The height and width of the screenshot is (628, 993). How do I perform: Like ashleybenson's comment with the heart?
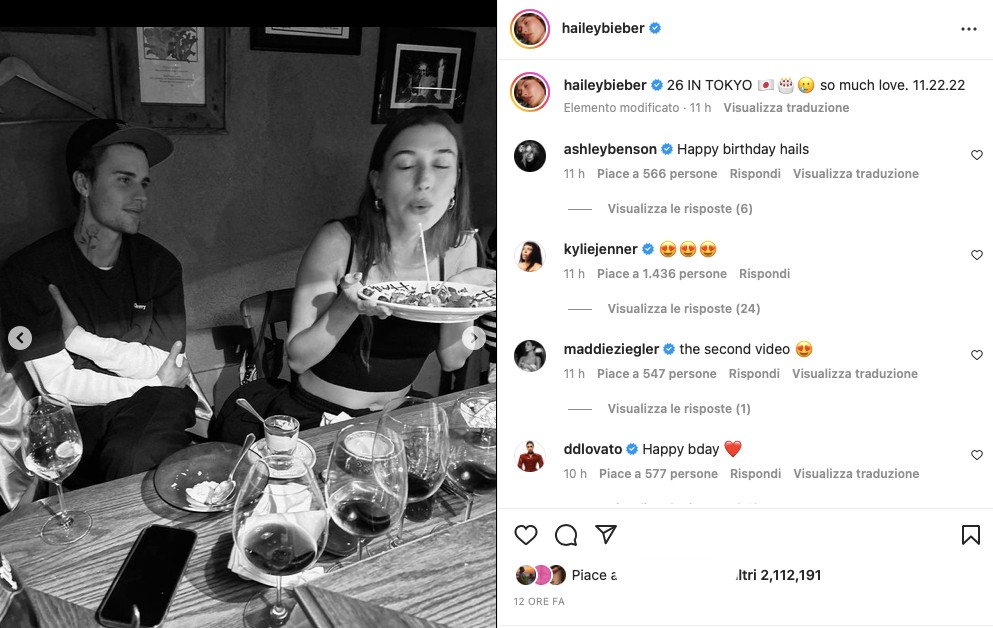pos(977,155)
